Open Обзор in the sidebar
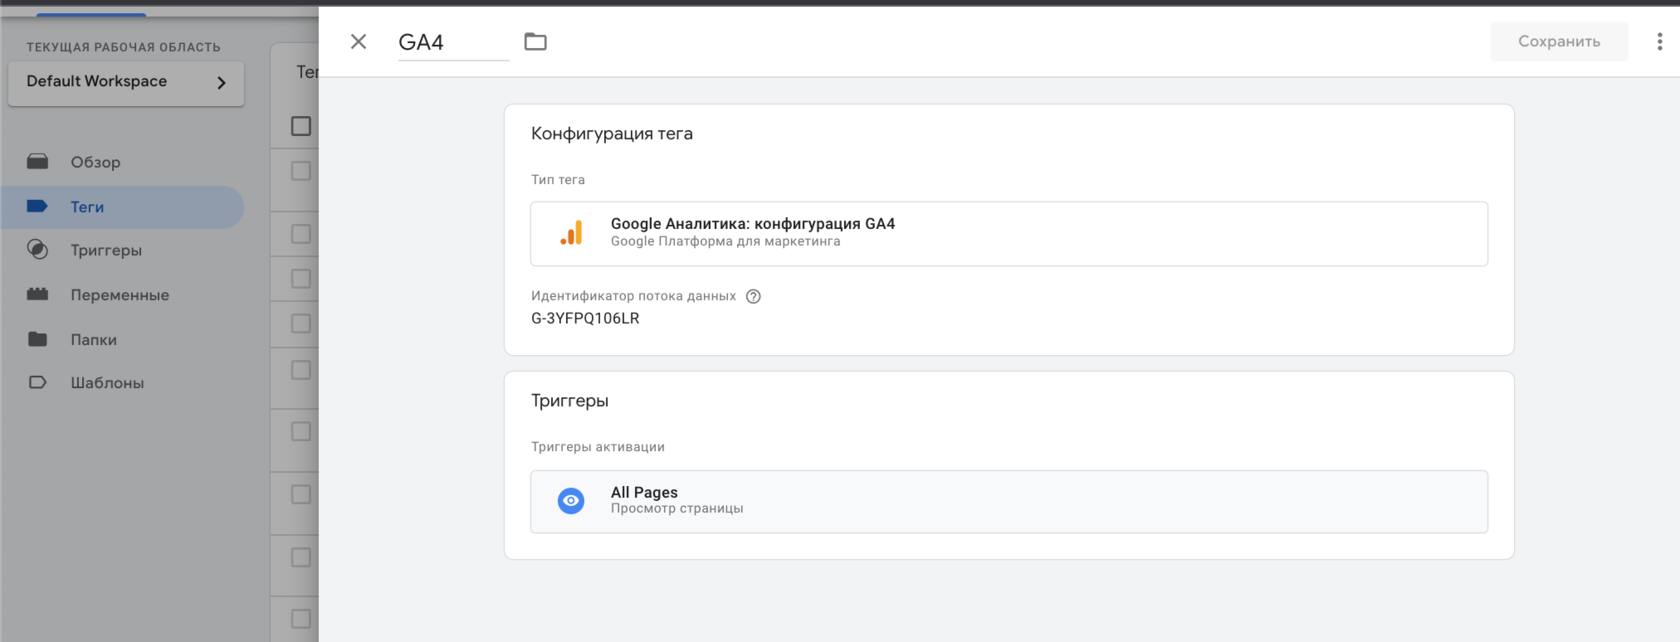The height and width of the screenshot is (642, 1680). coord(95,162)
